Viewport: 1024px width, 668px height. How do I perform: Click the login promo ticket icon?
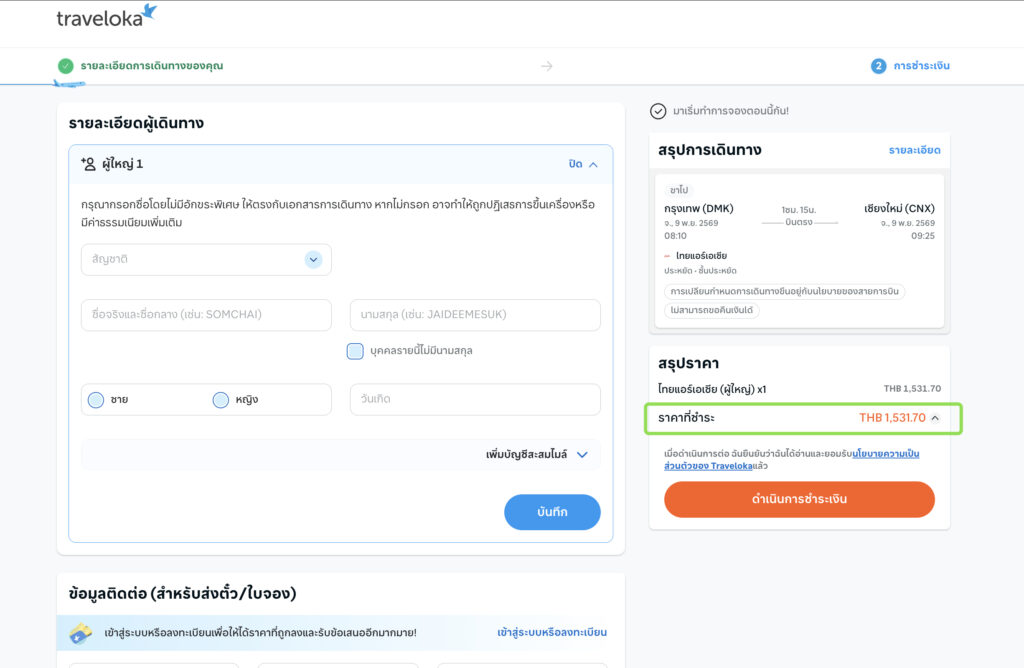[81, 633]
